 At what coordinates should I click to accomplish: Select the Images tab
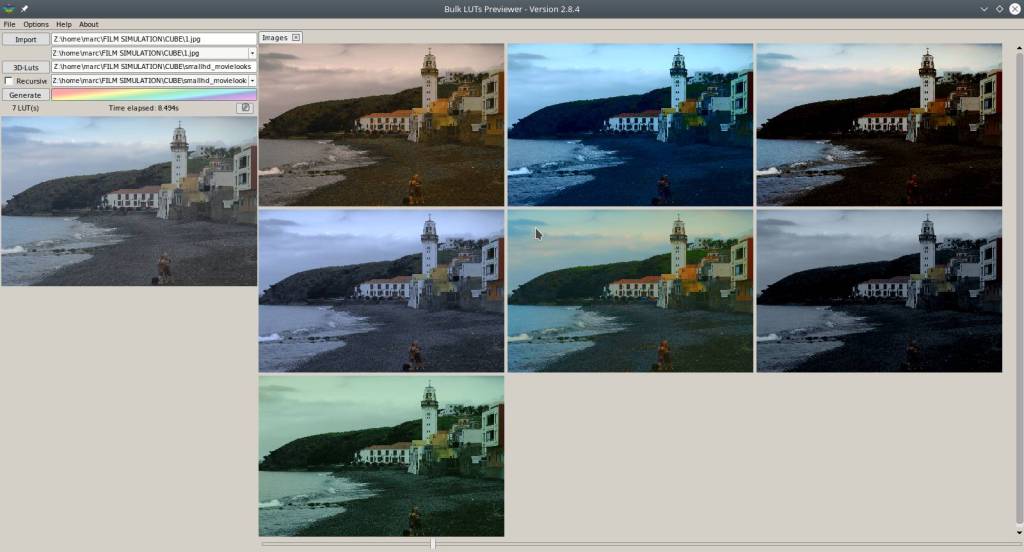coord(274,38)
